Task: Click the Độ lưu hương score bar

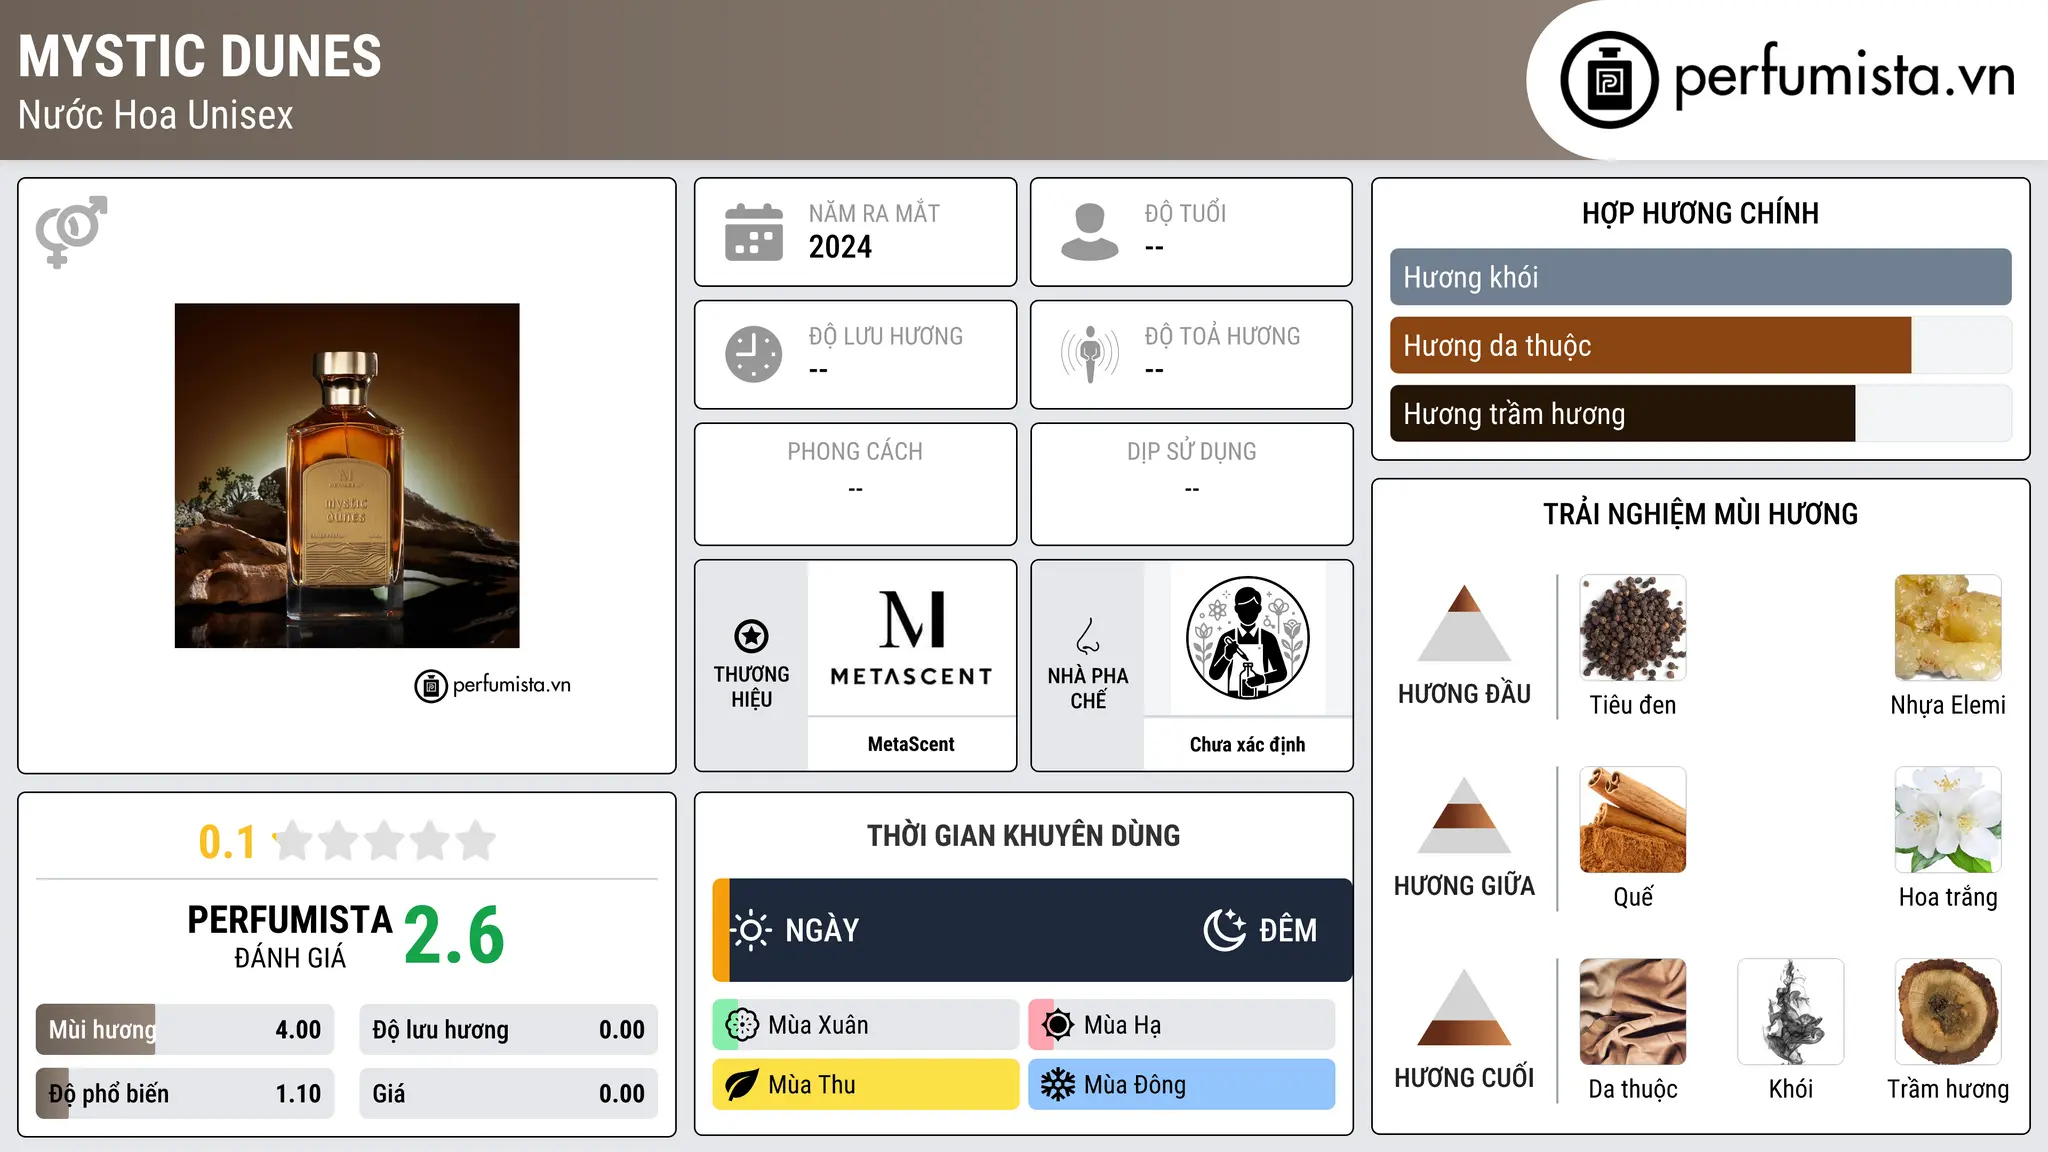Action: coord(508,1029)
